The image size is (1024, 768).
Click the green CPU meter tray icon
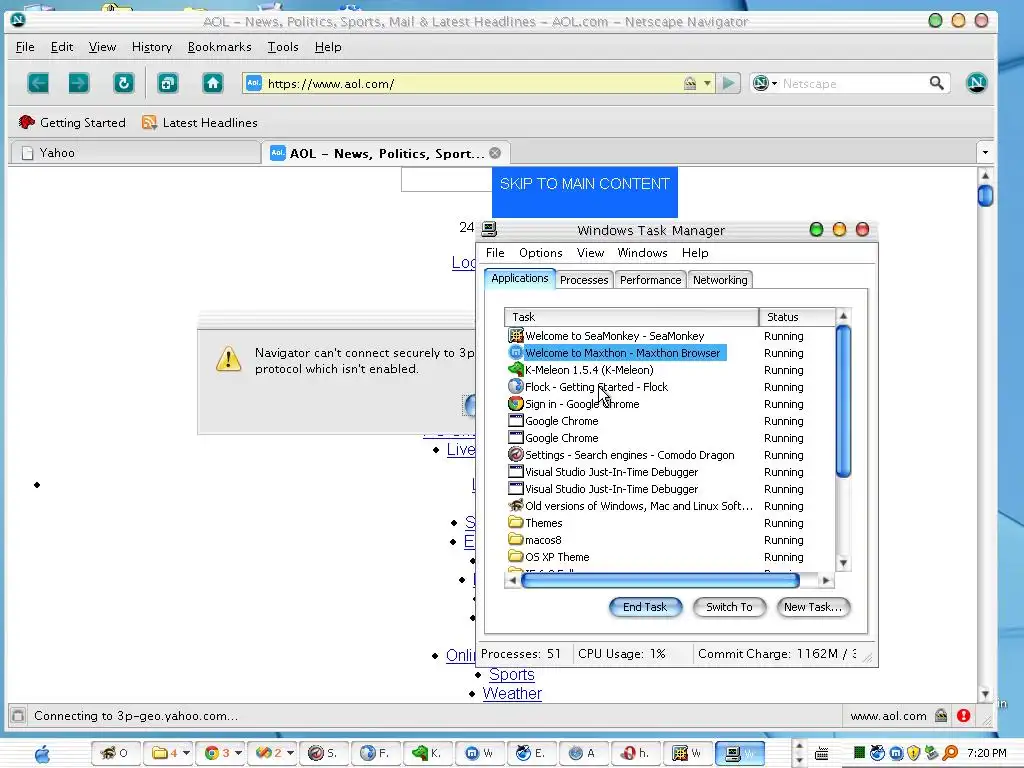859,753
